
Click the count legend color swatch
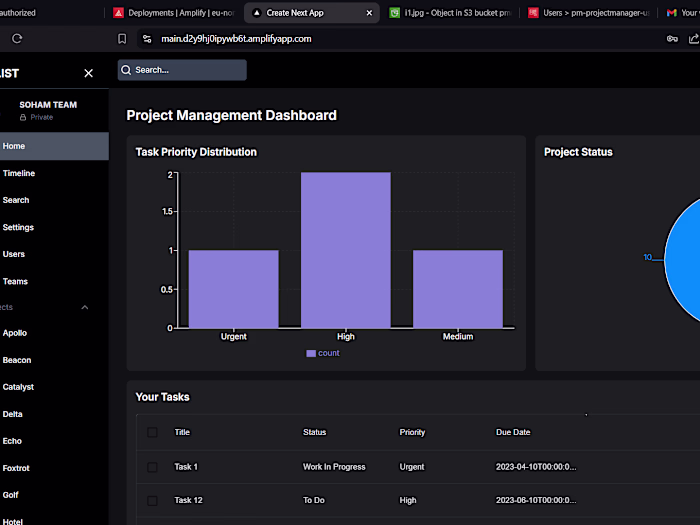coord(311,354)
